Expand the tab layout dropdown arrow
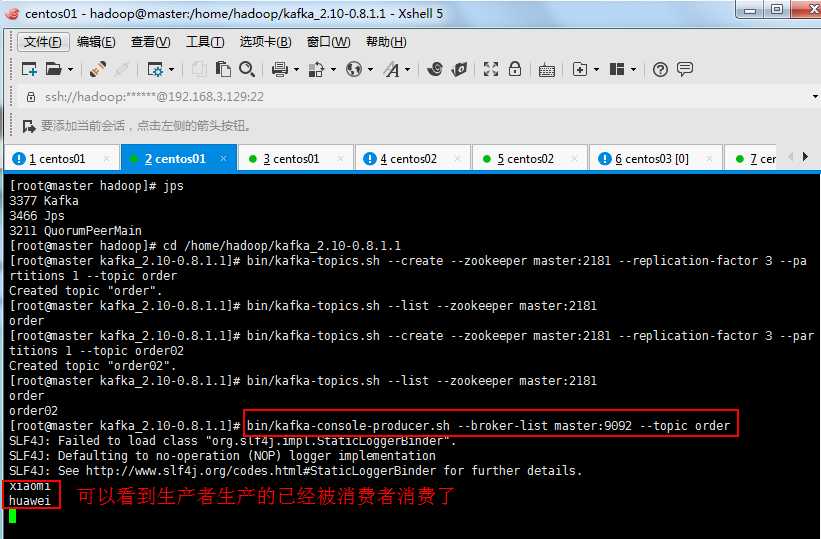Screen dimensions: 821x539 pyautogui.click(x=633, y=69)
